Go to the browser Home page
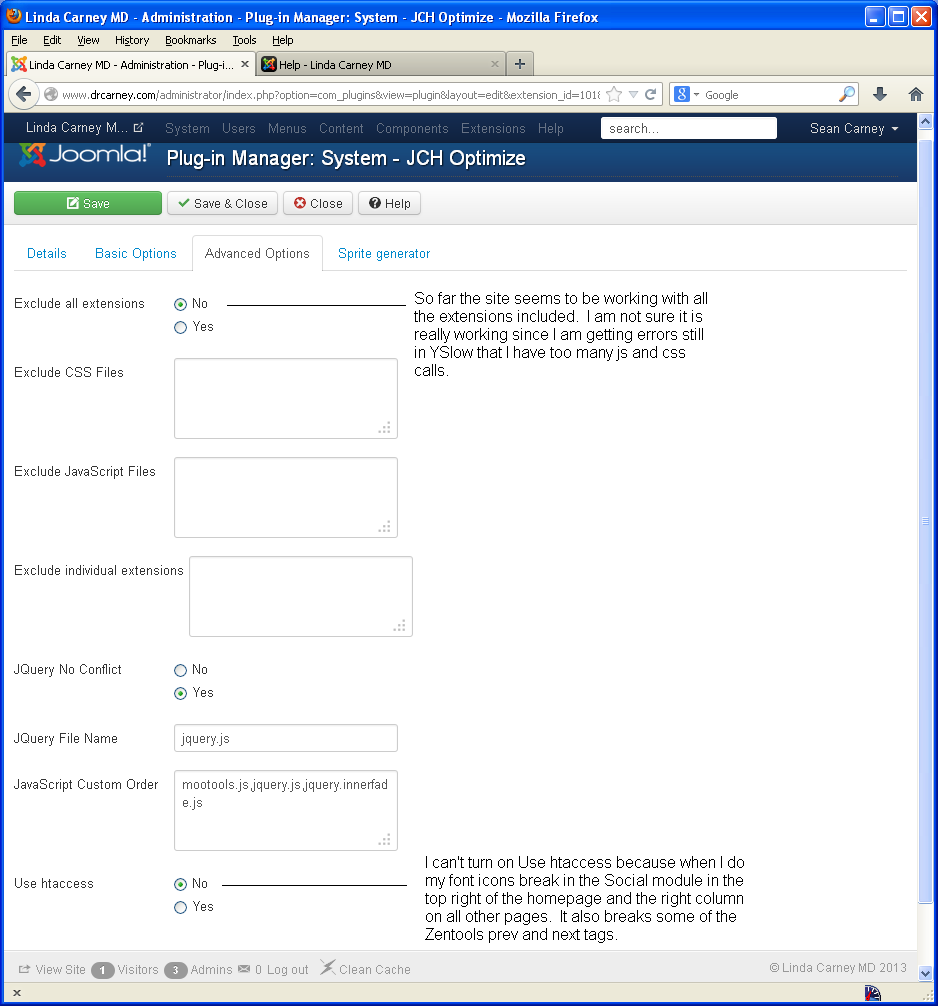 tap(916, 94)
